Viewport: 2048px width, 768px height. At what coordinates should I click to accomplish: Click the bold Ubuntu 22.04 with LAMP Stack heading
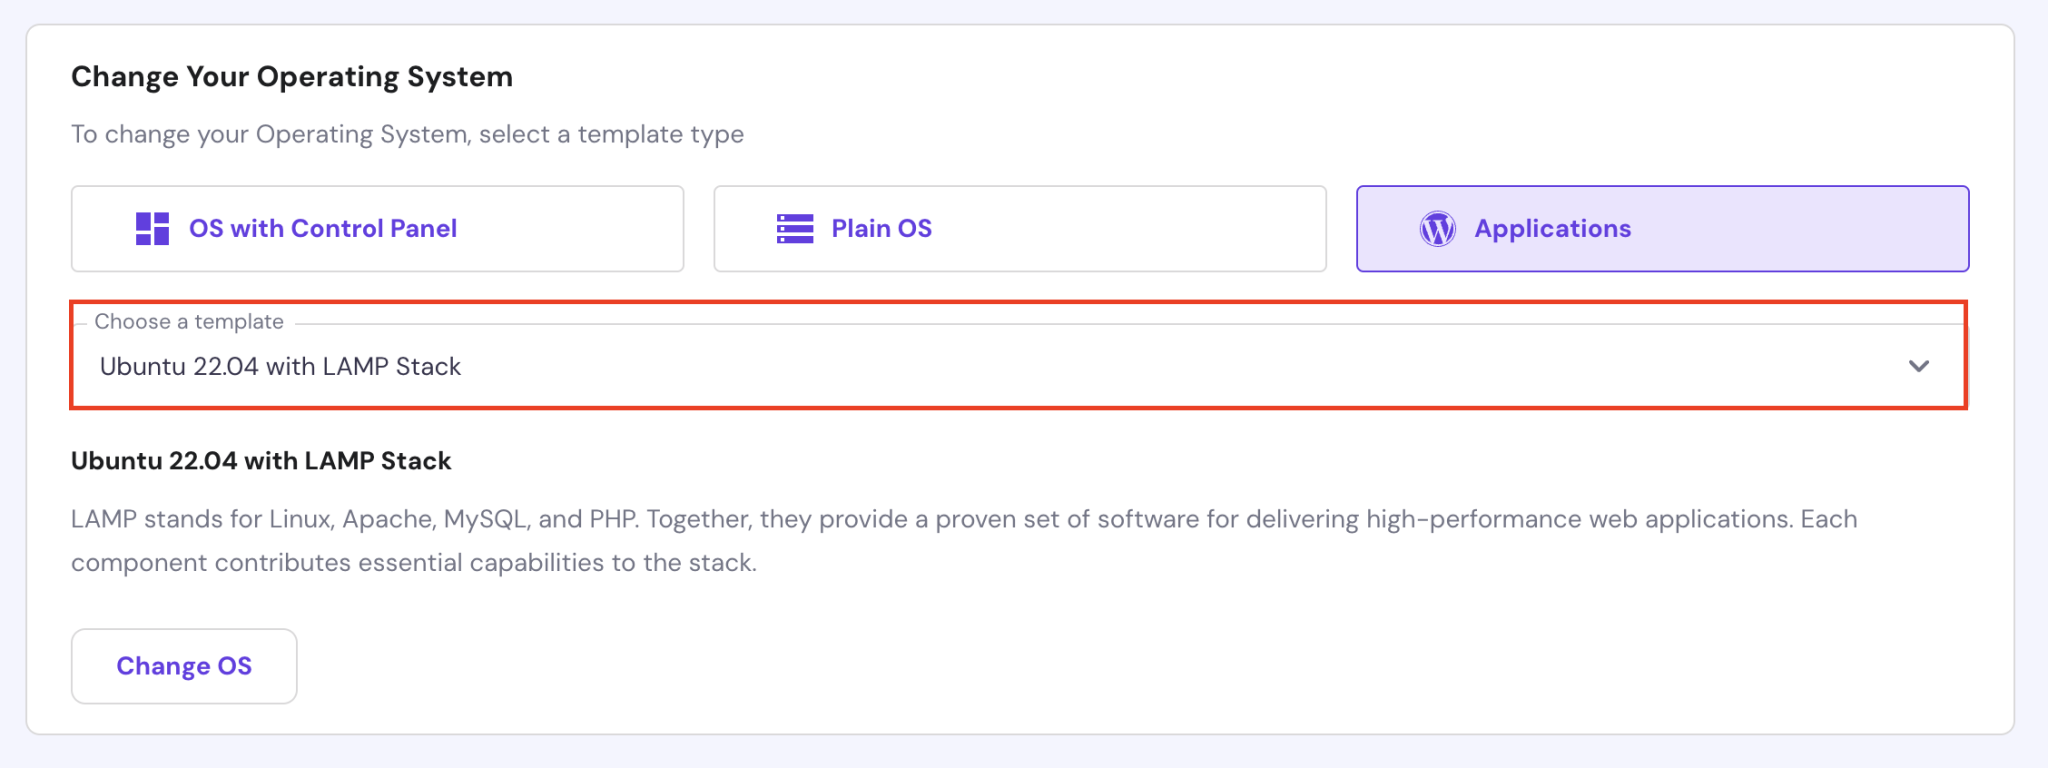[260, 461]
